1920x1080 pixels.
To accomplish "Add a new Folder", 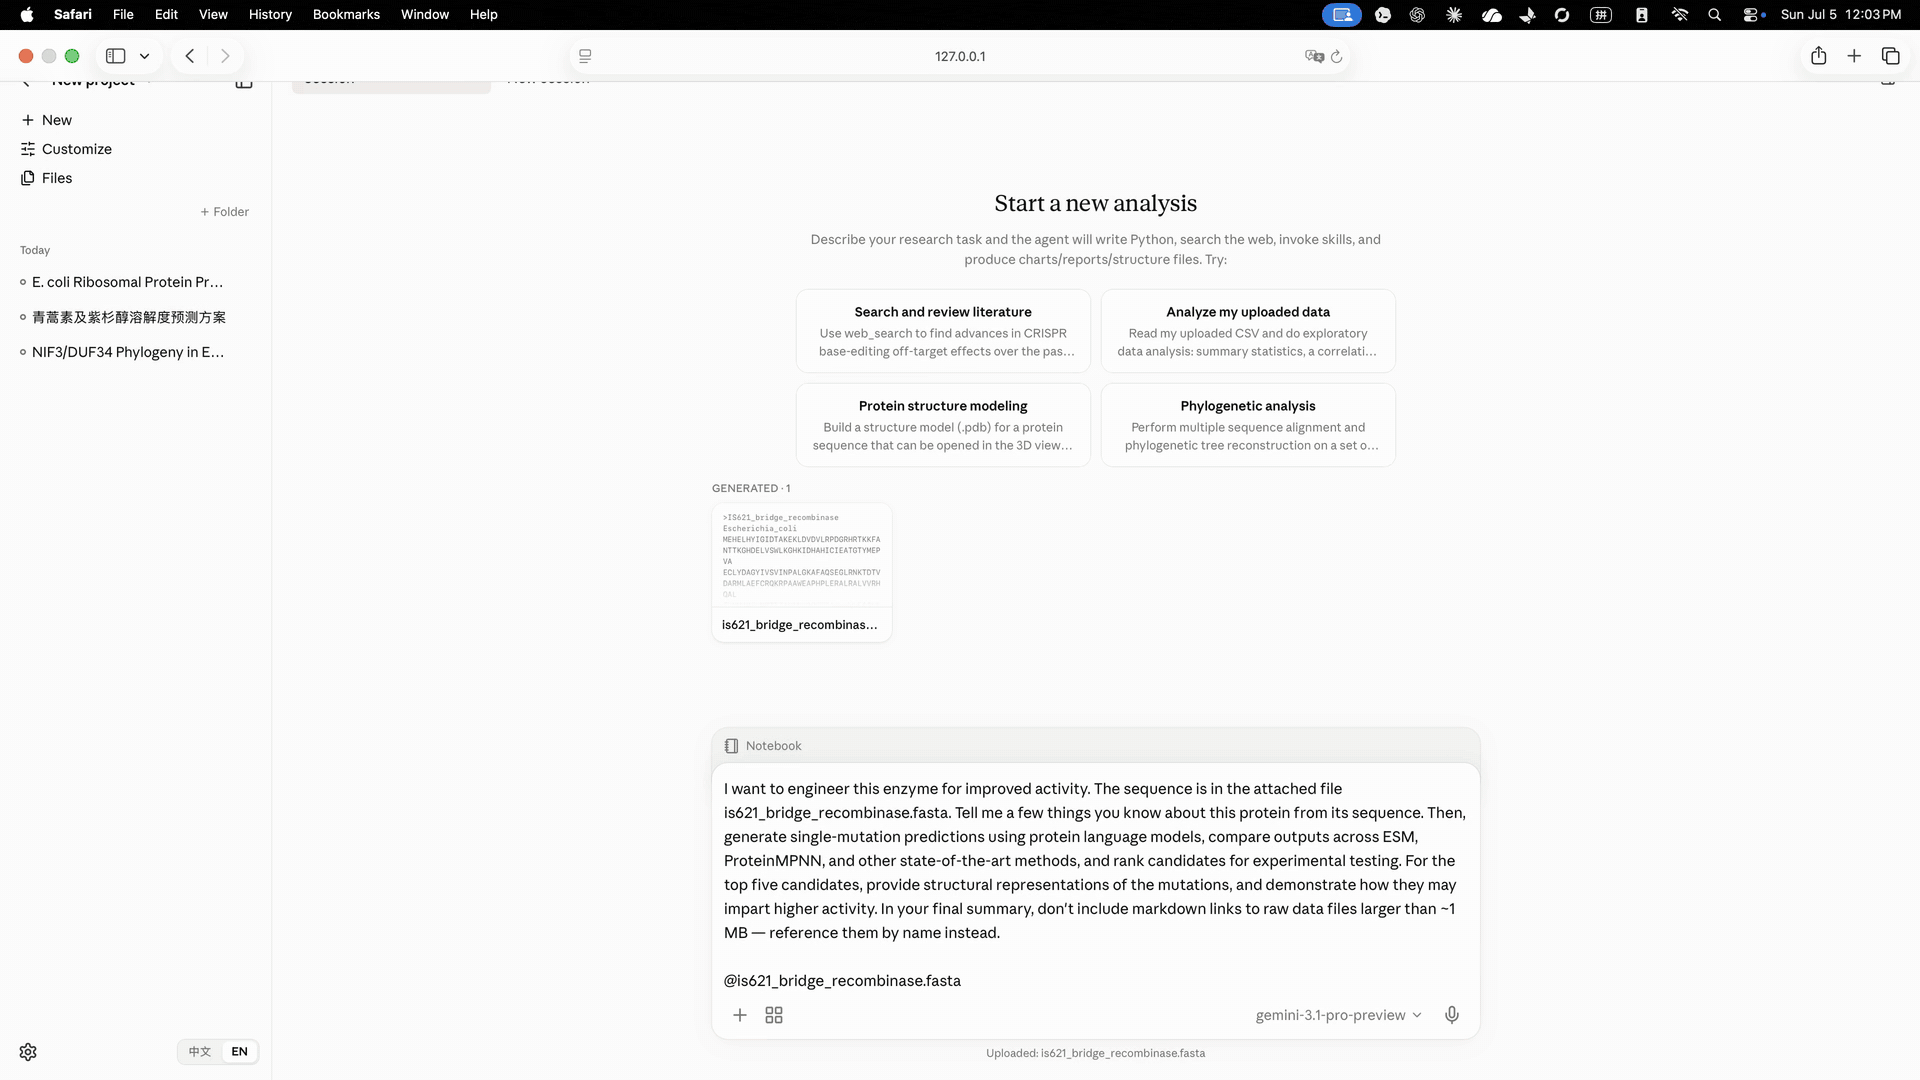I will pos(225,212).
